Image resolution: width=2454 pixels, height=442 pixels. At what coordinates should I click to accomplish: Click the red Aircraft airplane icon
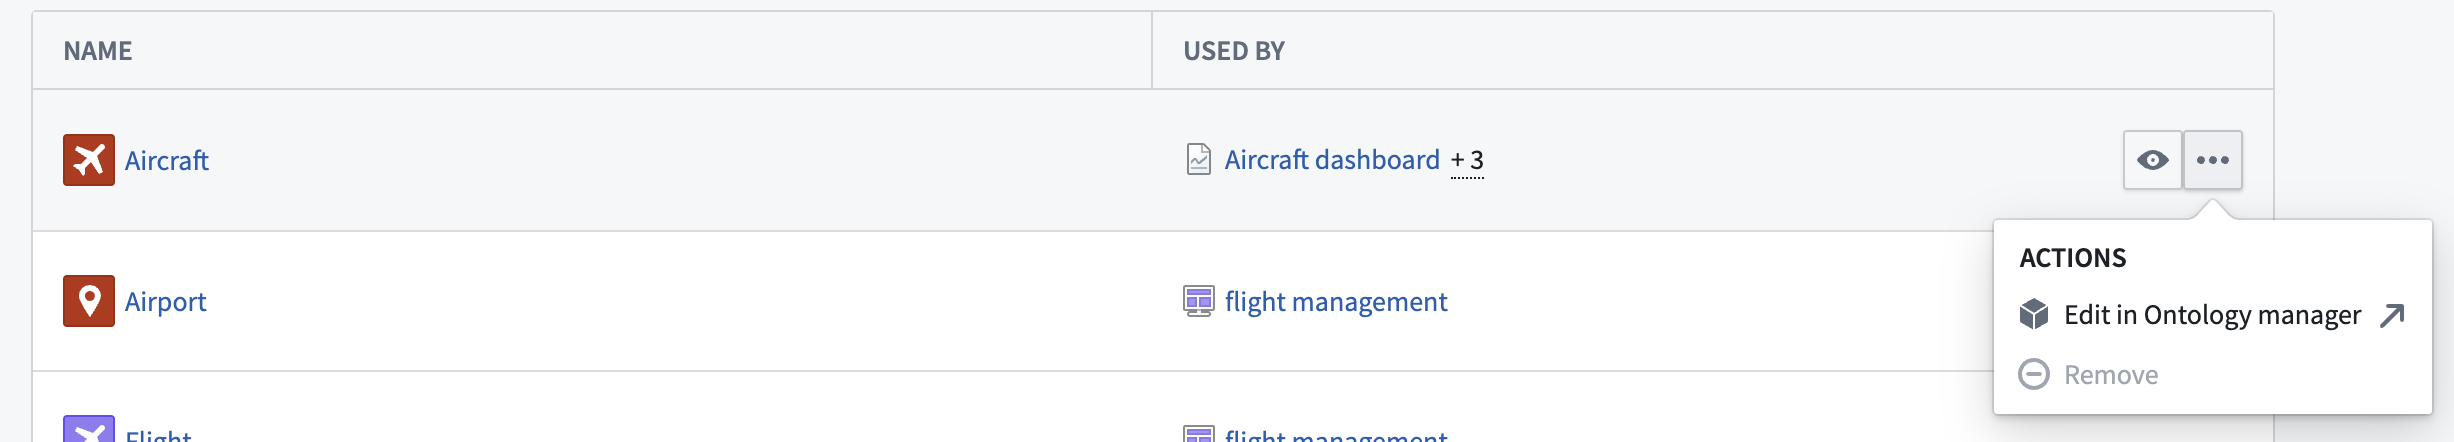click(x=89, y=160)
